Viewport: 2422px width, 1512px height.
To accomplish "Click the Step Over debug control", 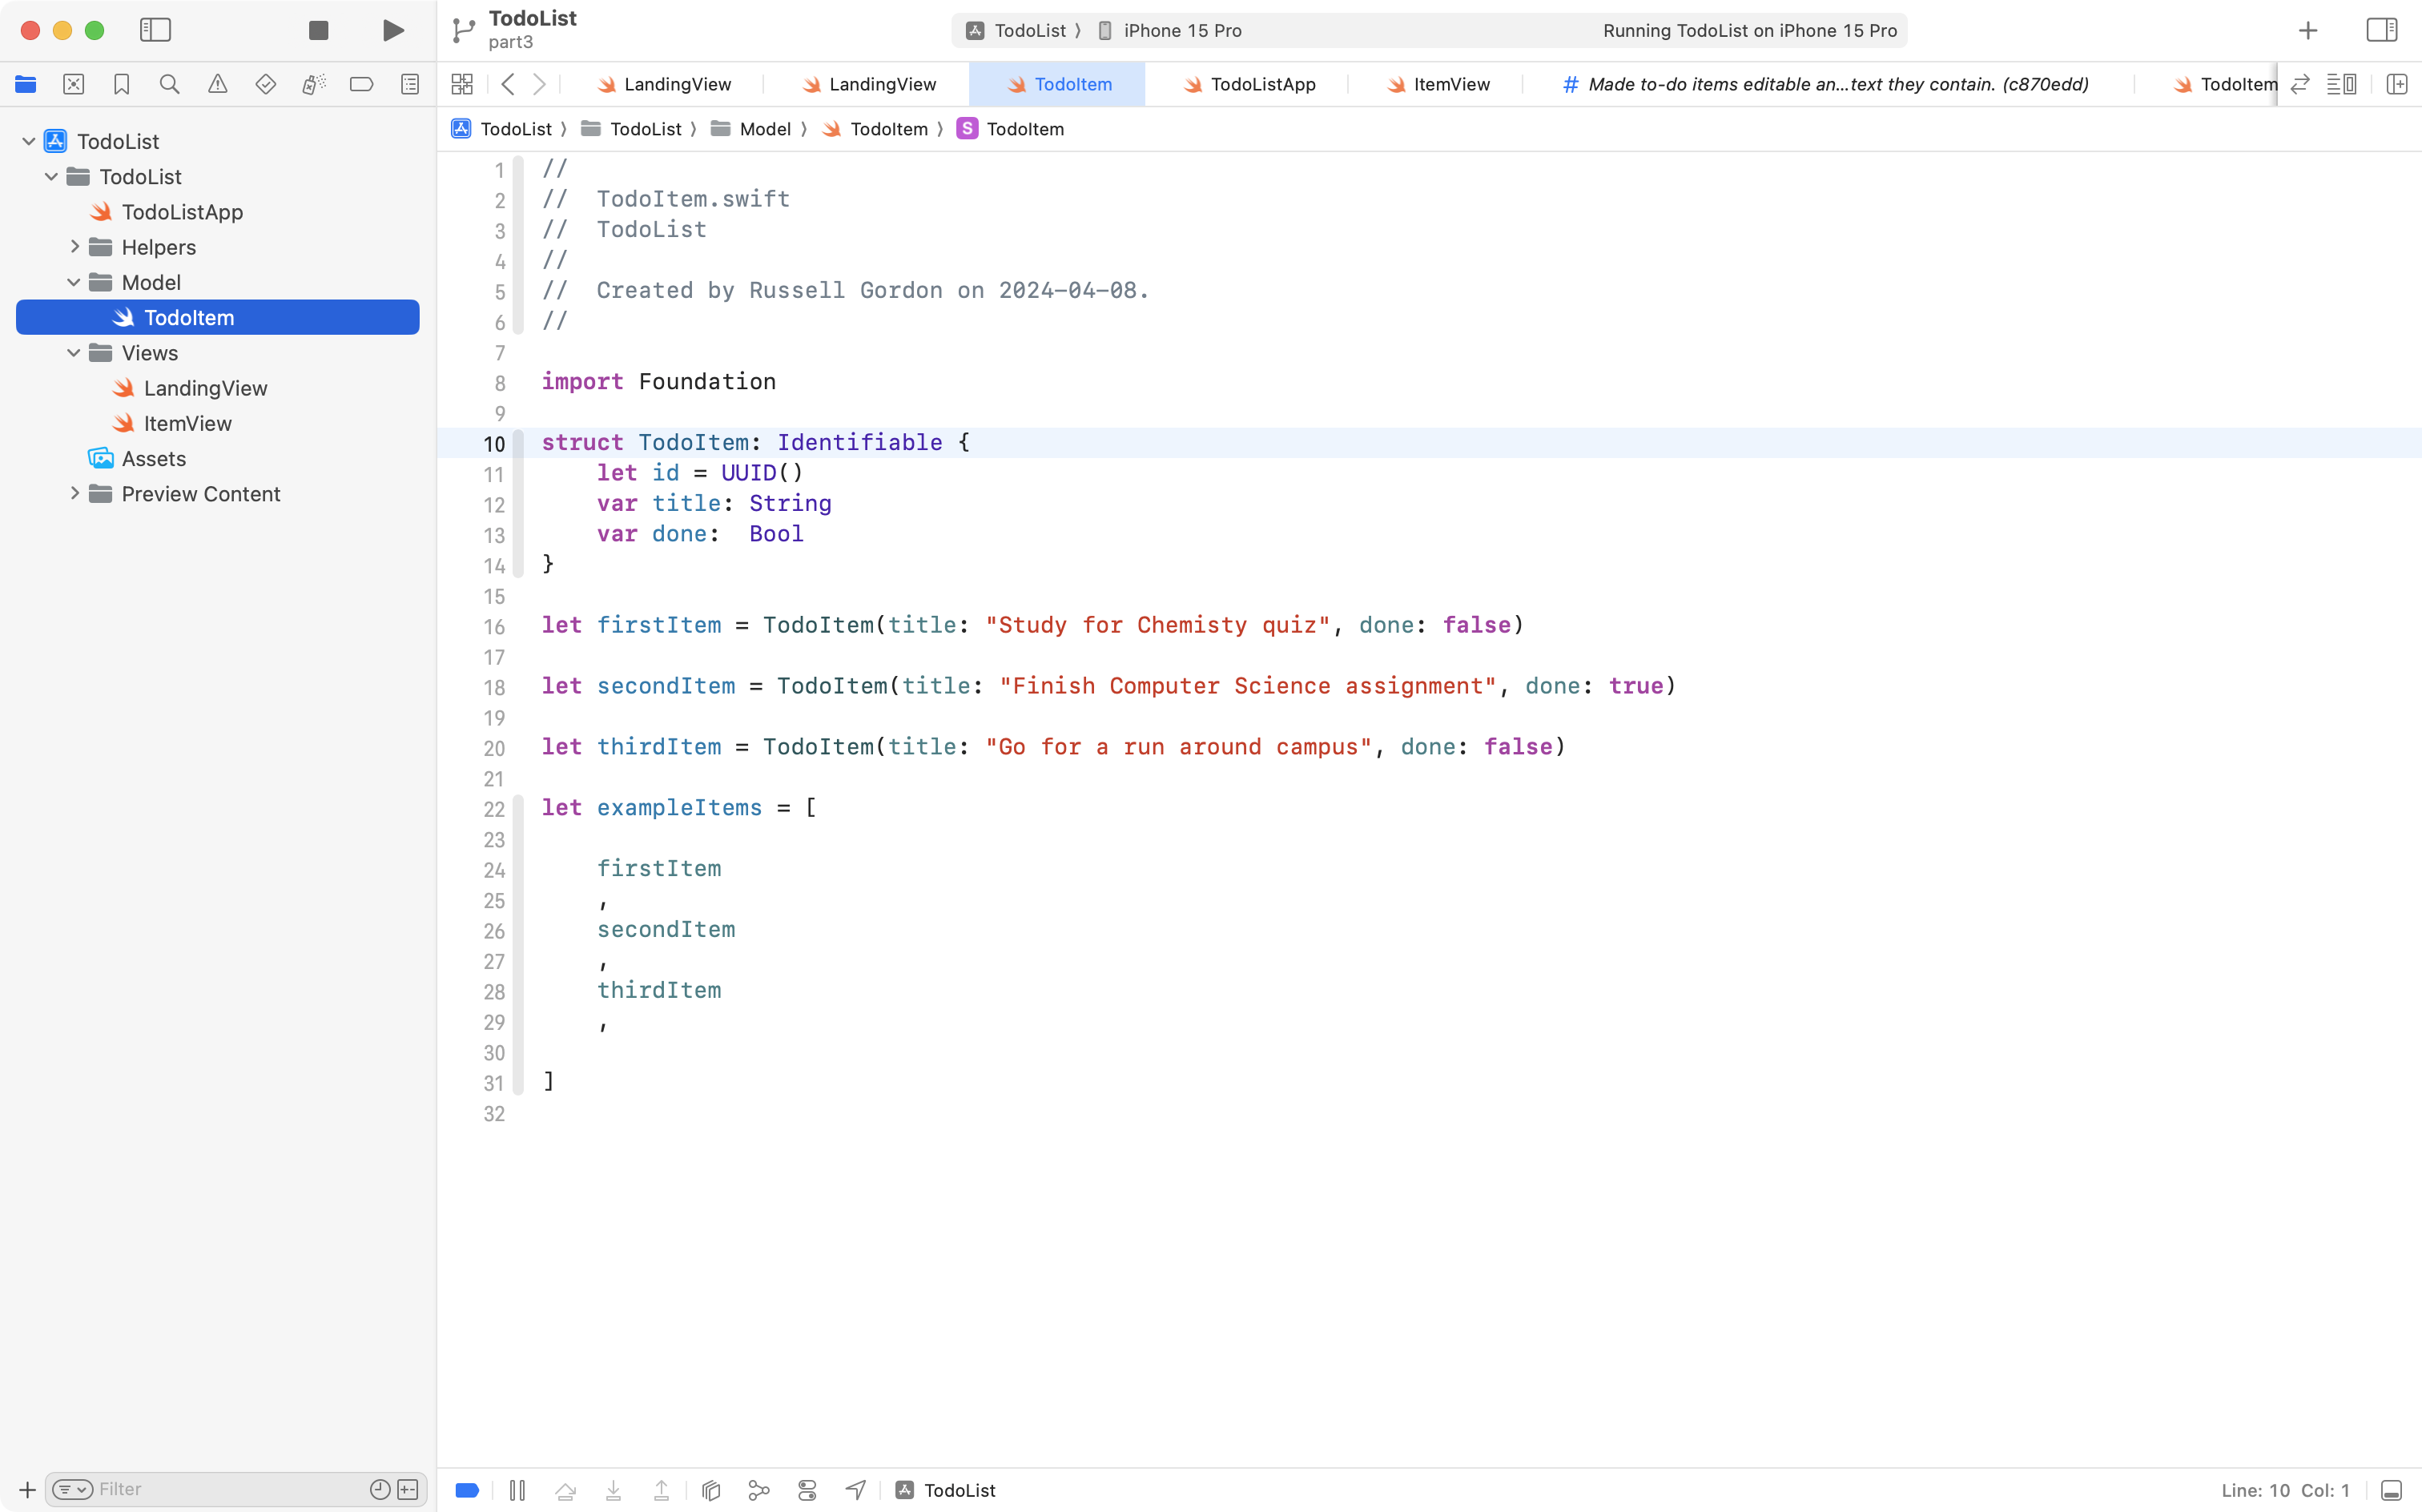I will [x=565, y=1489].
